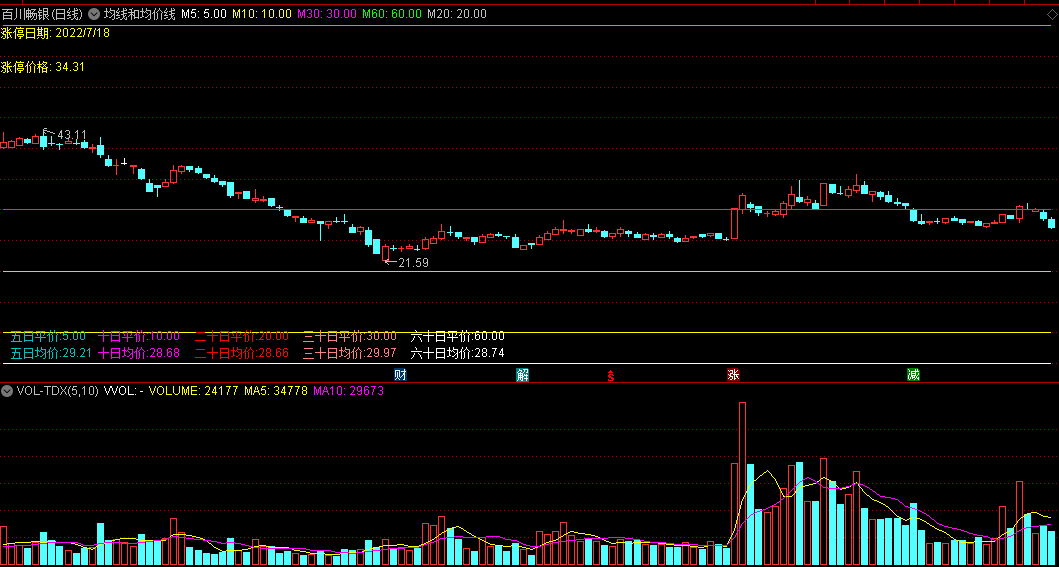The image size is (1059, 567).
Task: Click 二十日平价:20.00 label
Action: point(241,336)
